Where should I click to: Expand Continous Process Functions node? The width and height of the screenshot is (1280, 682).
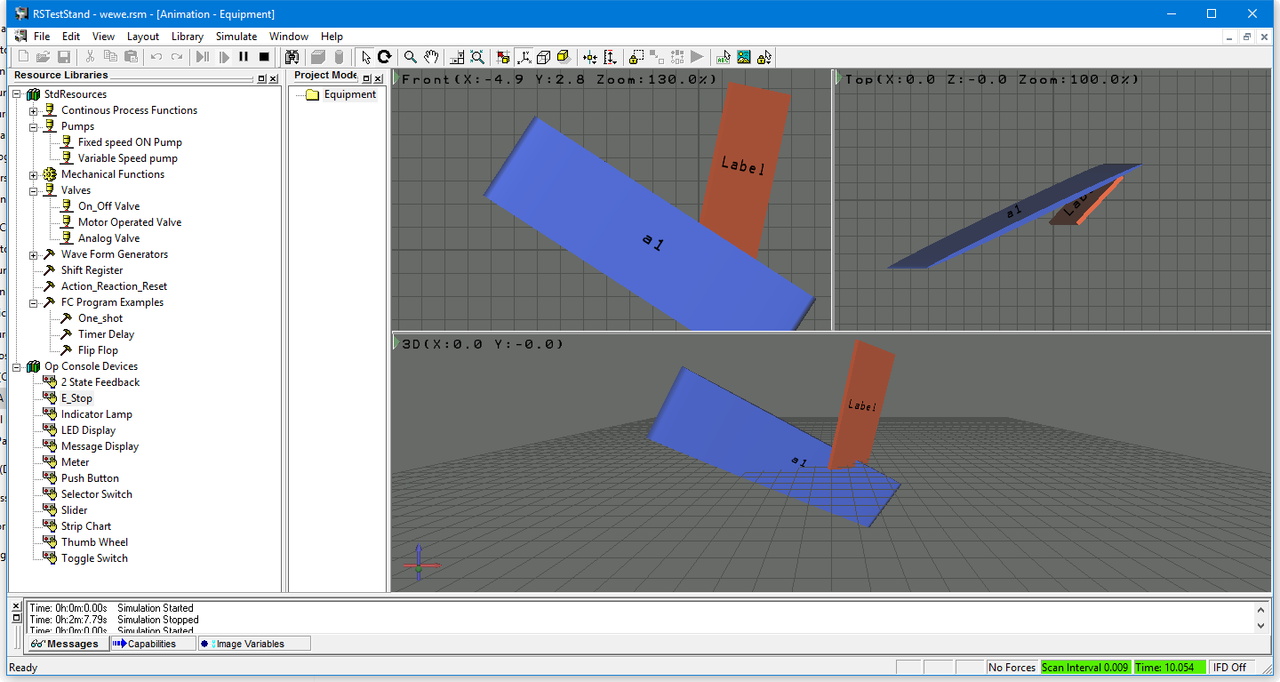pos(34,110)
